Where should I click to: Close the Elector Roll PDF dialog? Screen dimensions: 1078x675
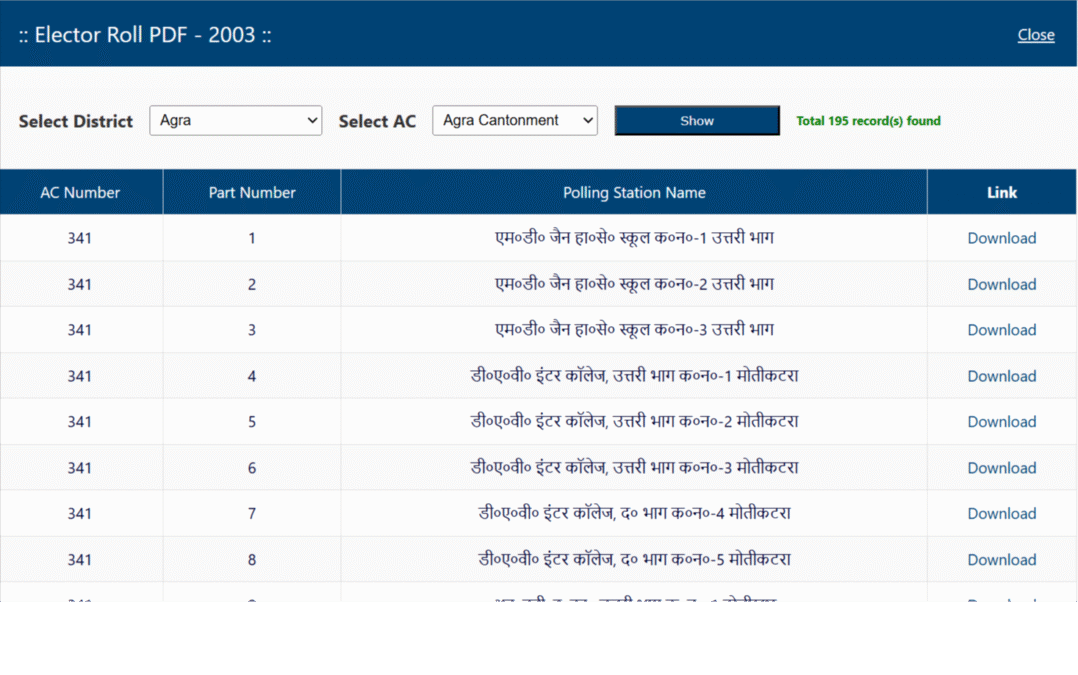tap(1035, 35)
